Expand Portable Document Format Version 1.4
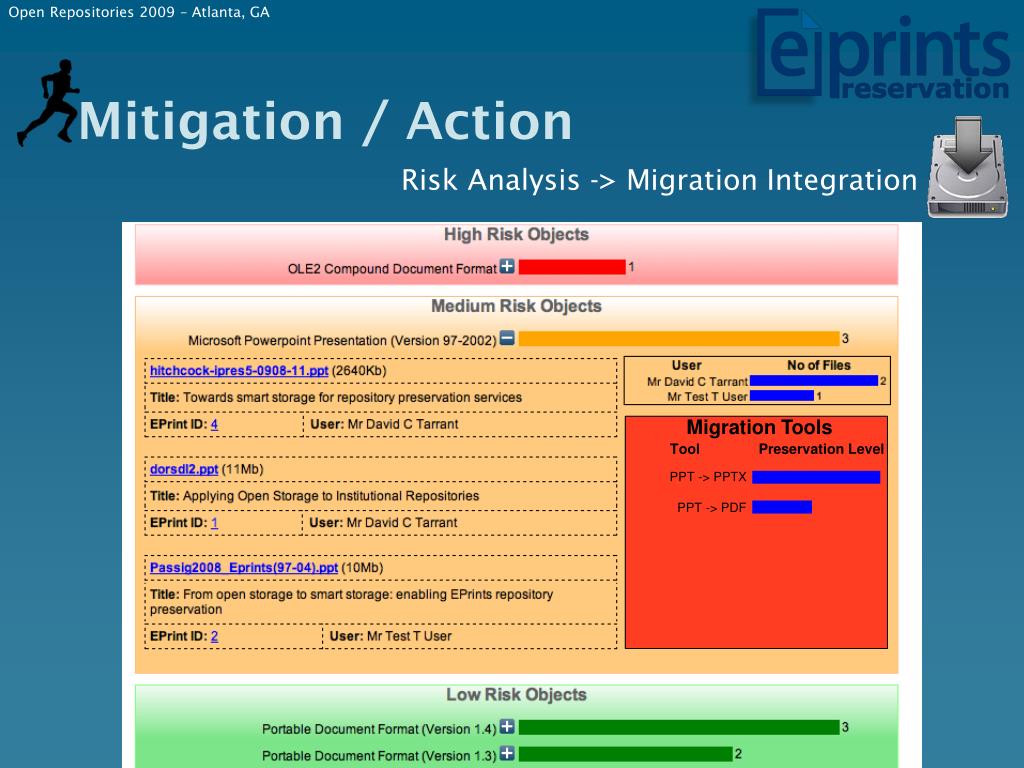This screenshot has width=1024, height=768. click(507, 727)
